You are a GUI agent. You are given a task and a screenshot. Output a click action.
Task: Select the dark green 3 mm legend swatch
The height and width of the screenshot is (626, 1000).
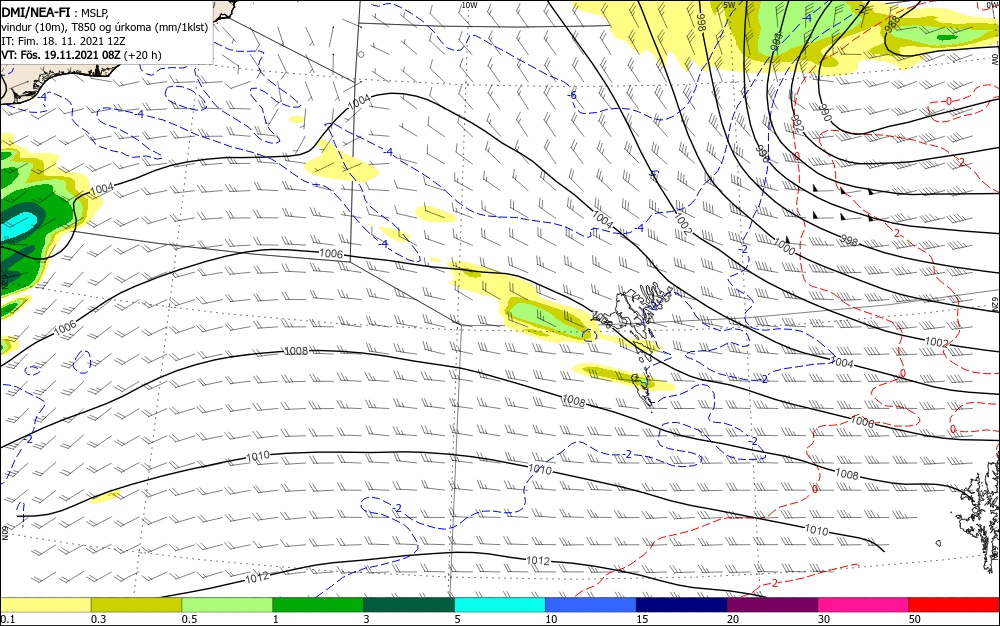409,605
